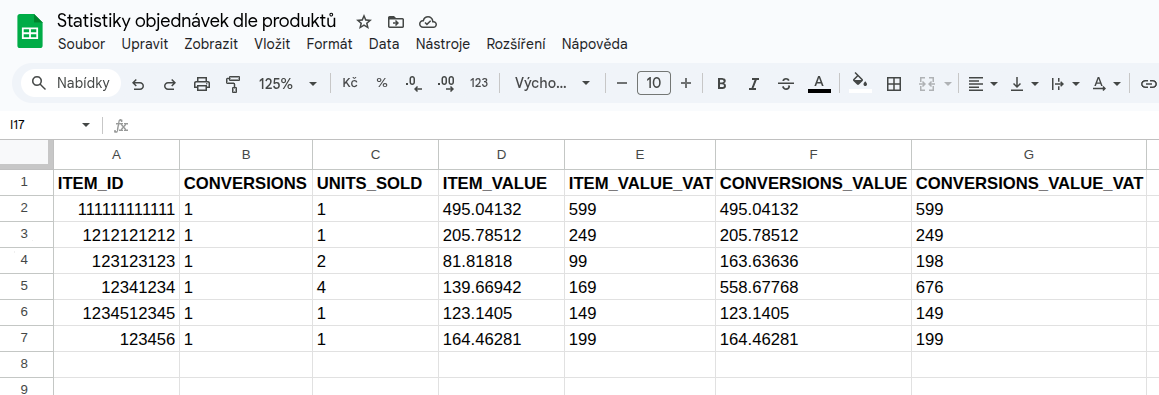Open the Nápověda menu

pos(594,44)
